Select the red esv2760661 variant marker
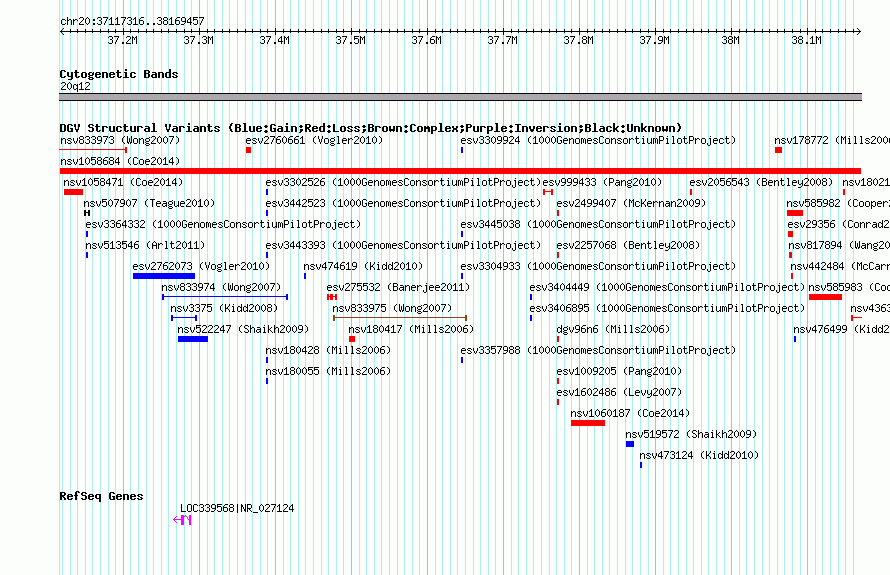This screenshot has height=575, width=890. point(249,150)
